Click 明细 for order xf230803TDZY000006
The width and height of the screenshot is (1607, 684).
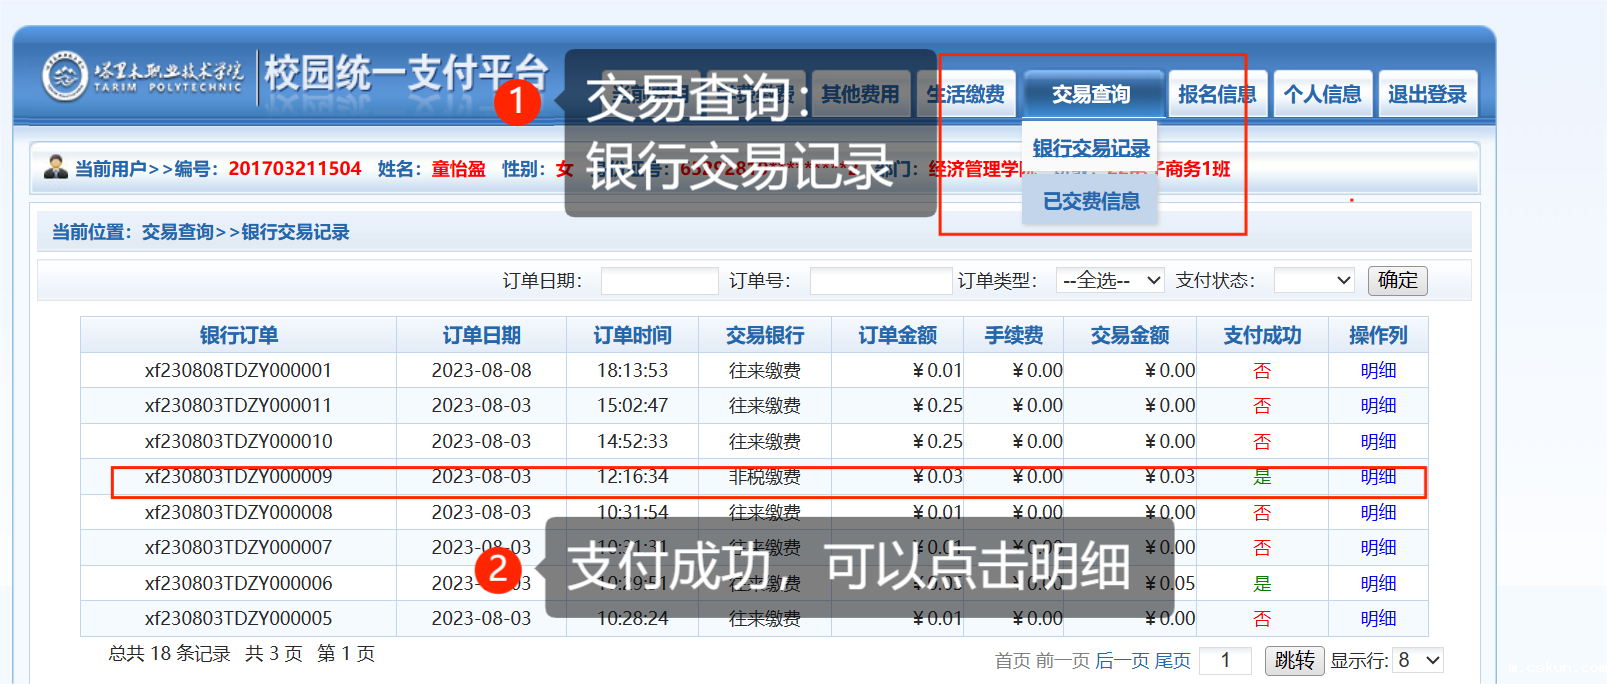point(1378,583)
